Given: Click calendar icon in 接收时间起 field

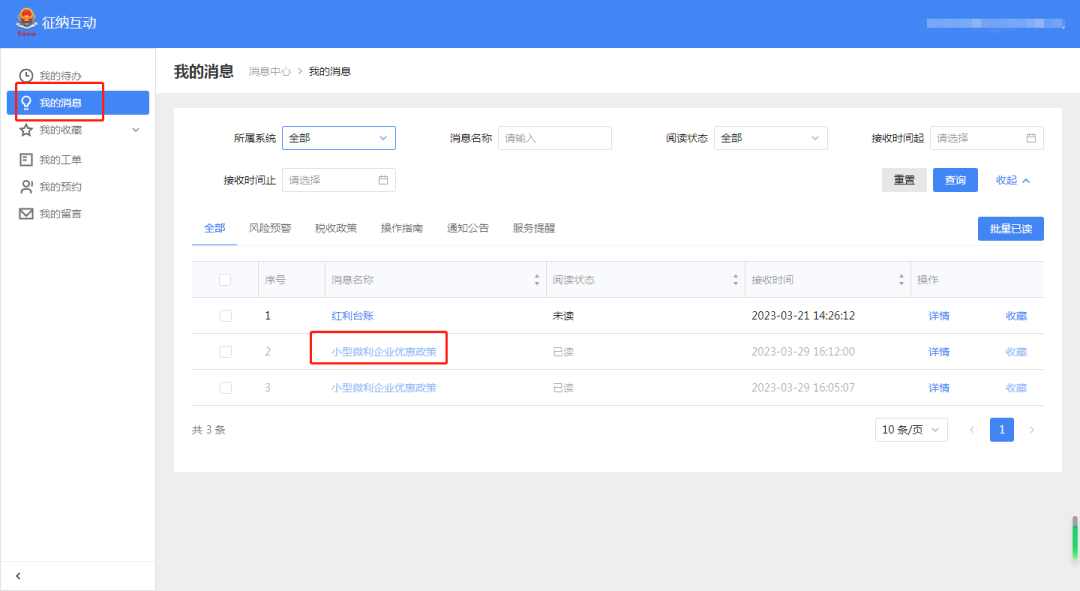Looking at the screenshot, I should [x=1031, y=138].
